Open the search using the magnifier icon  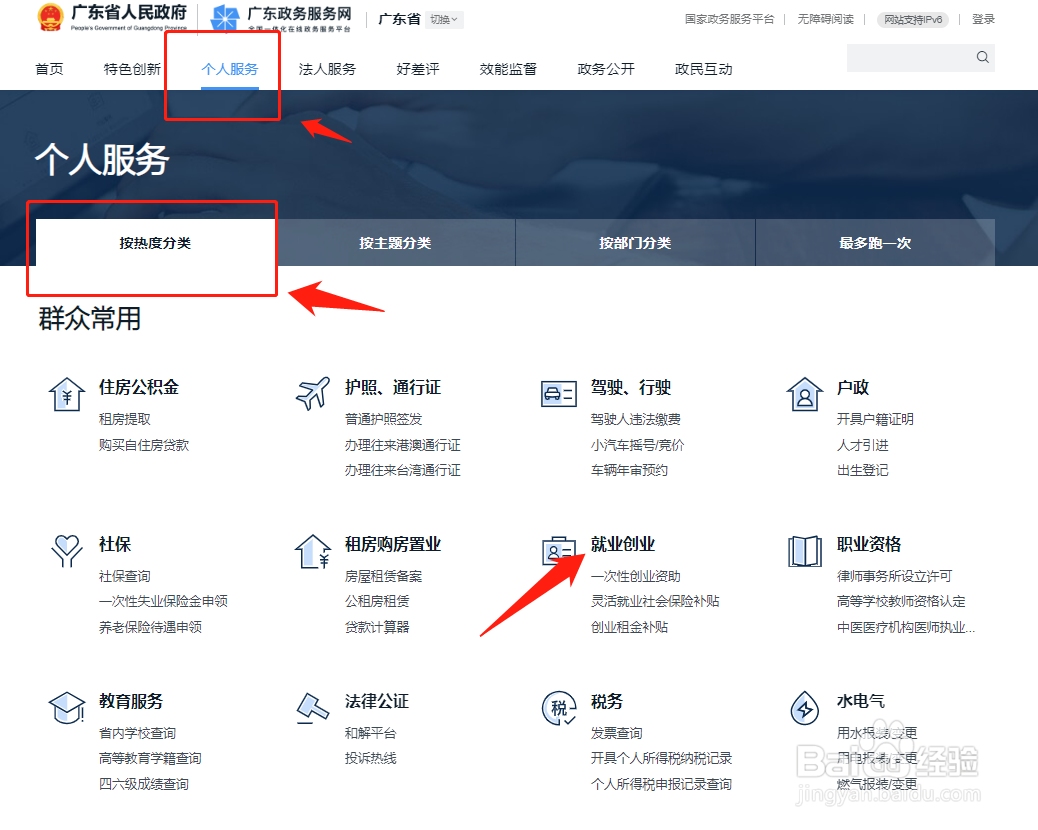(981, 57)
